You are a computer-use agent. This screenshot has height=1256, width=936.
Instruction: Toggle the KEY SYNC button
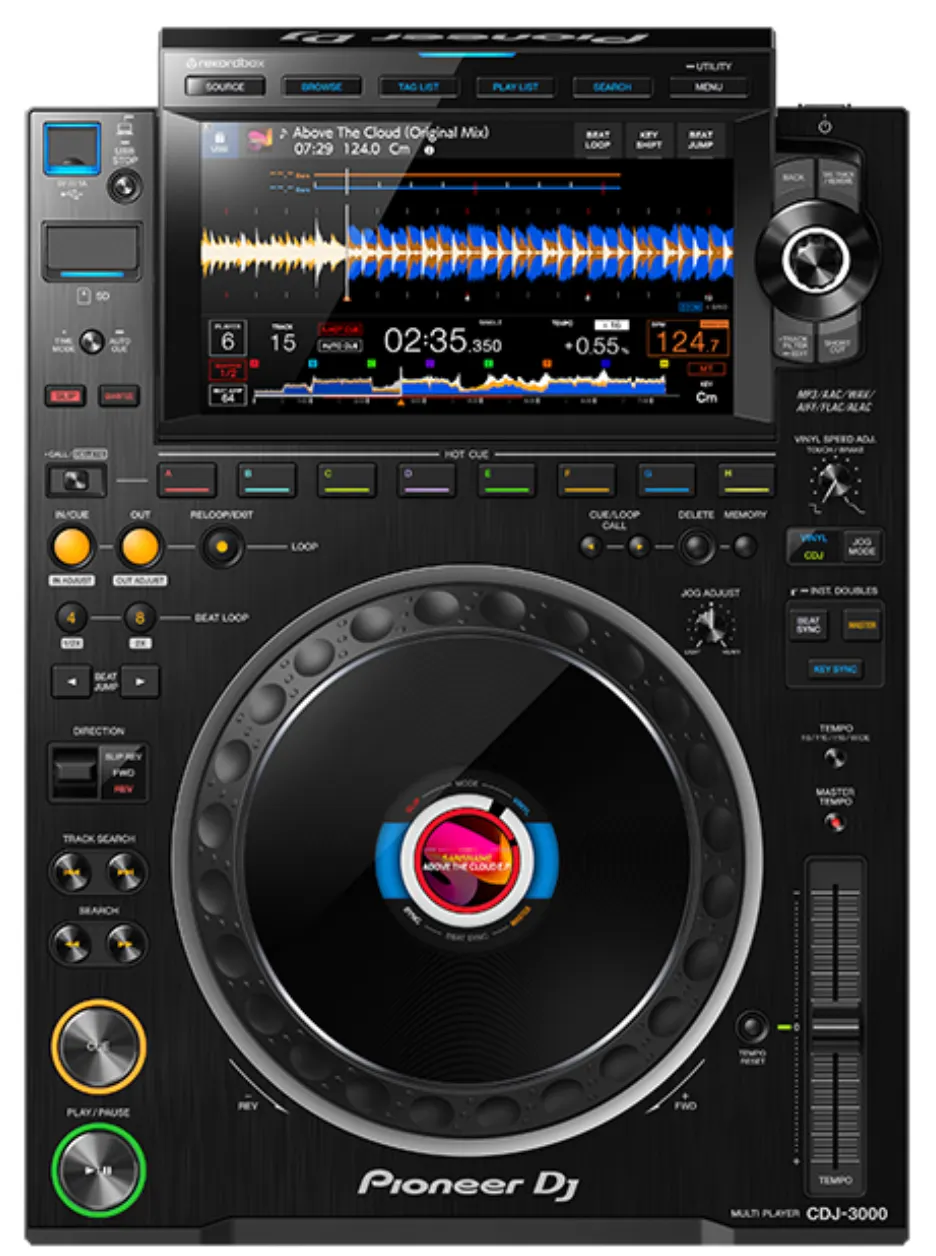pyautogui.click(x=835, y=668)
